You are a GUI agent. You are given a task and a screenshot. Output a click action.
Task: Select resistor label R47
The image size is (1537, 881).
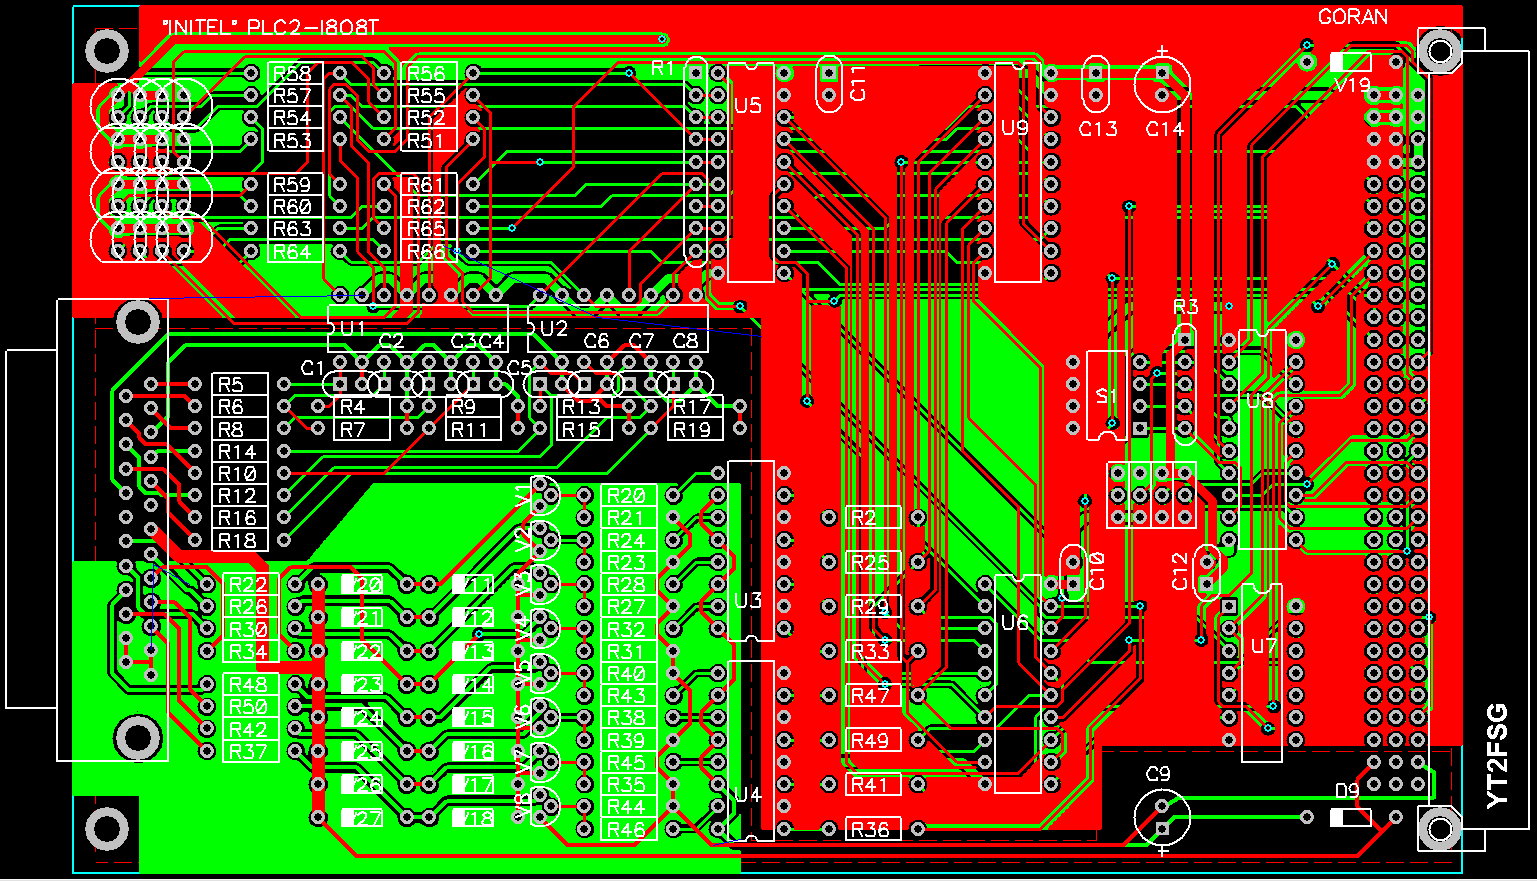point(870,696)
